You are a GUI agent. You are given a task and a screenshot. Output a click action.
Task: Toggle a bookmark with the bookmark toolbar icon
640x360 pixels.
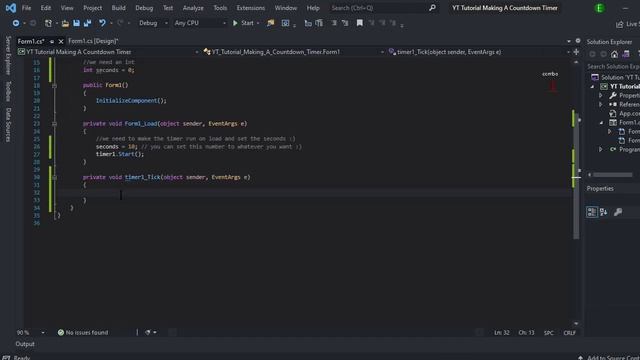(360, 23)
